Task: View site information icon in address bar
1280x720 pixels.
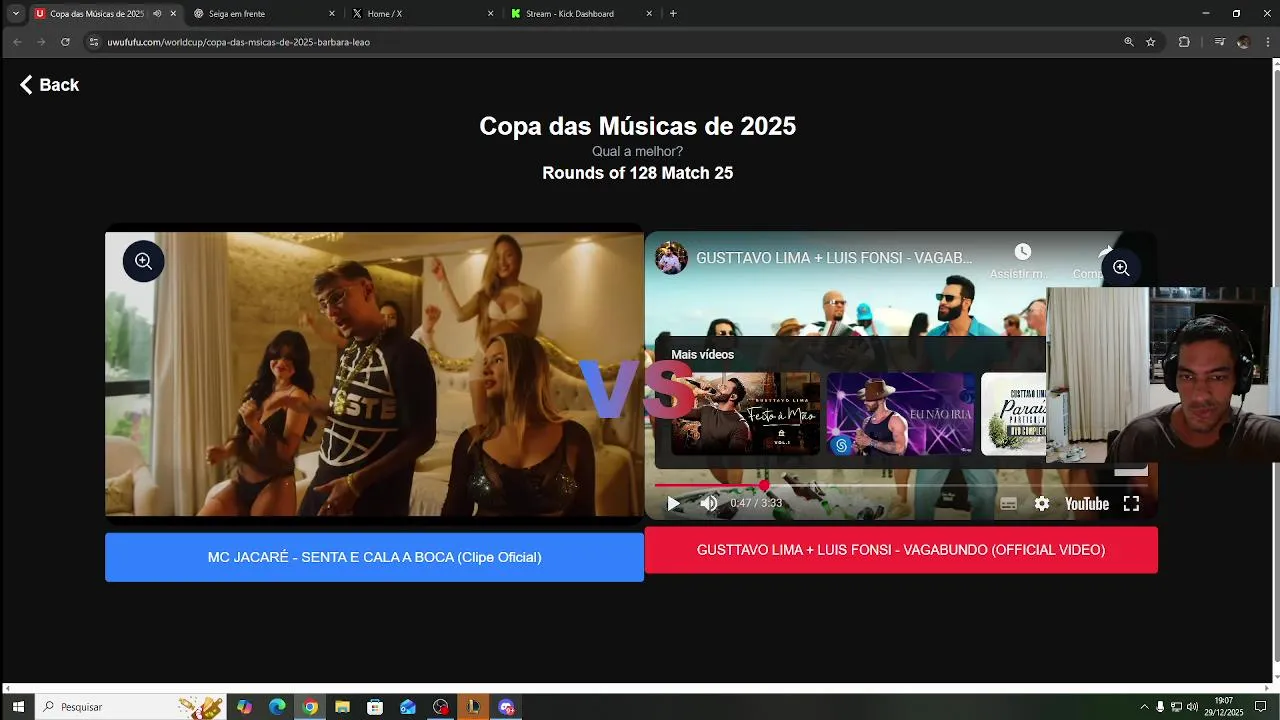Action: 94,42
